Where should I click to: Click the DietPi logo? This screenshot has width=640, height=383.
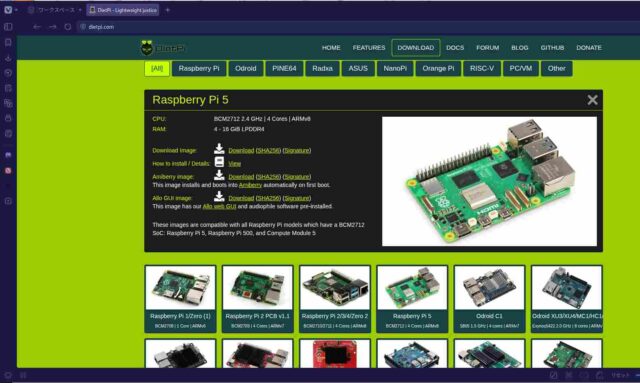point(162,48)
